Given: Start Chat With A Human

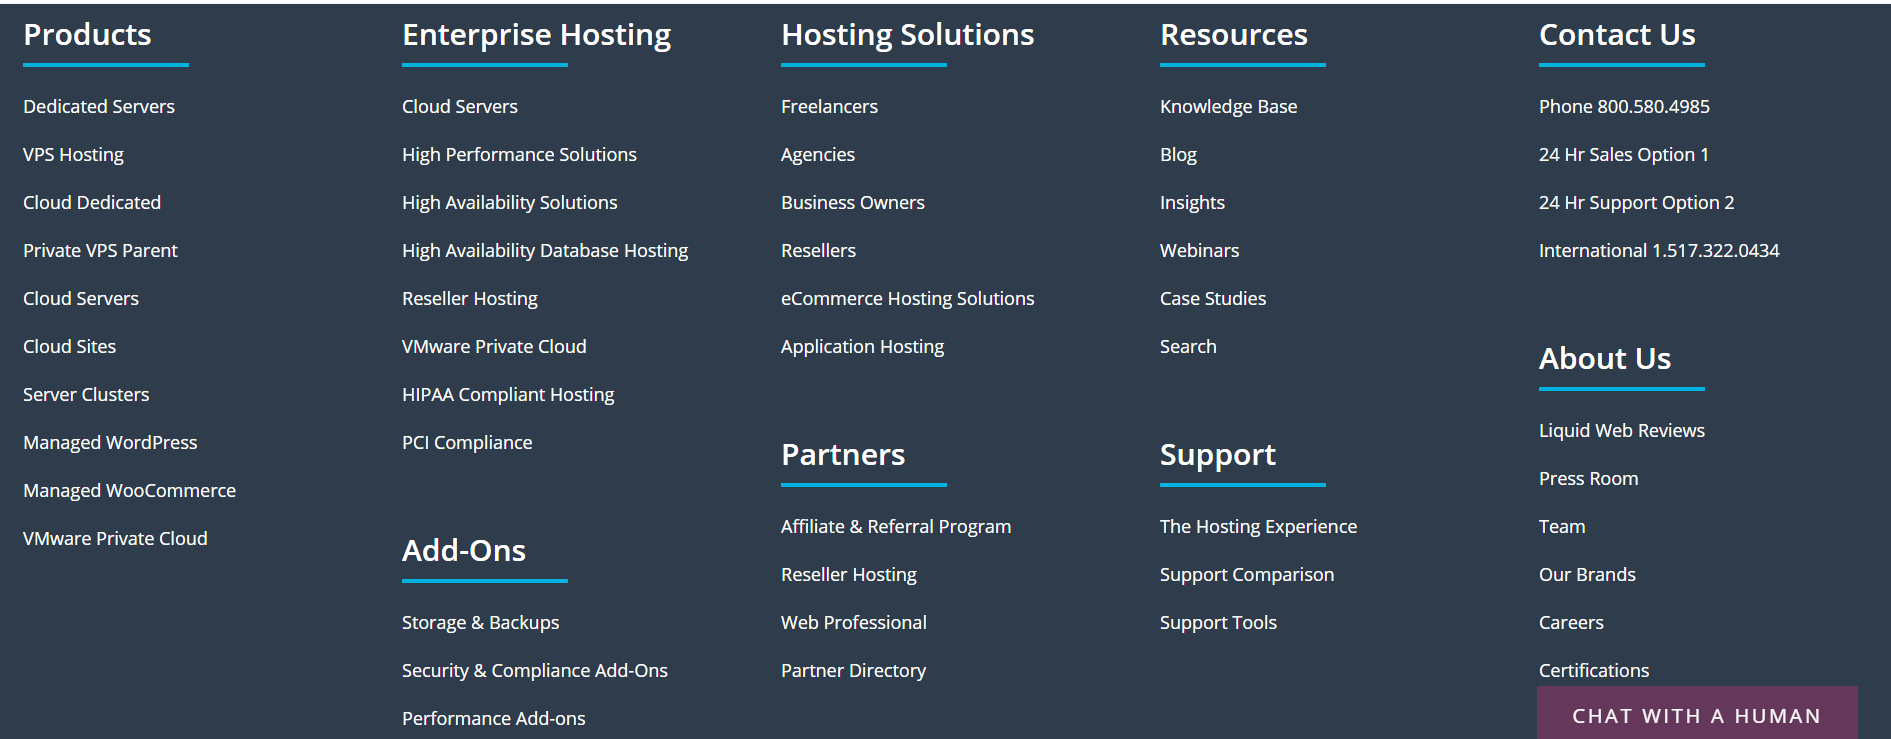Looking at the screenshot, I should pos(1697,714).
